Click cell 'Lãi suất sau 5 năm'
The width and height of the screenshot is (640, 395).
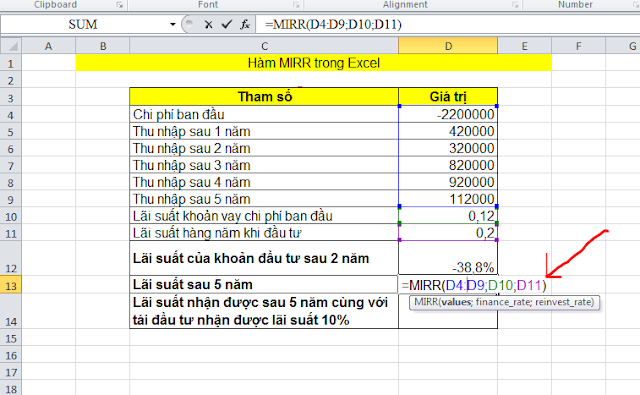(x=264, y=284)
